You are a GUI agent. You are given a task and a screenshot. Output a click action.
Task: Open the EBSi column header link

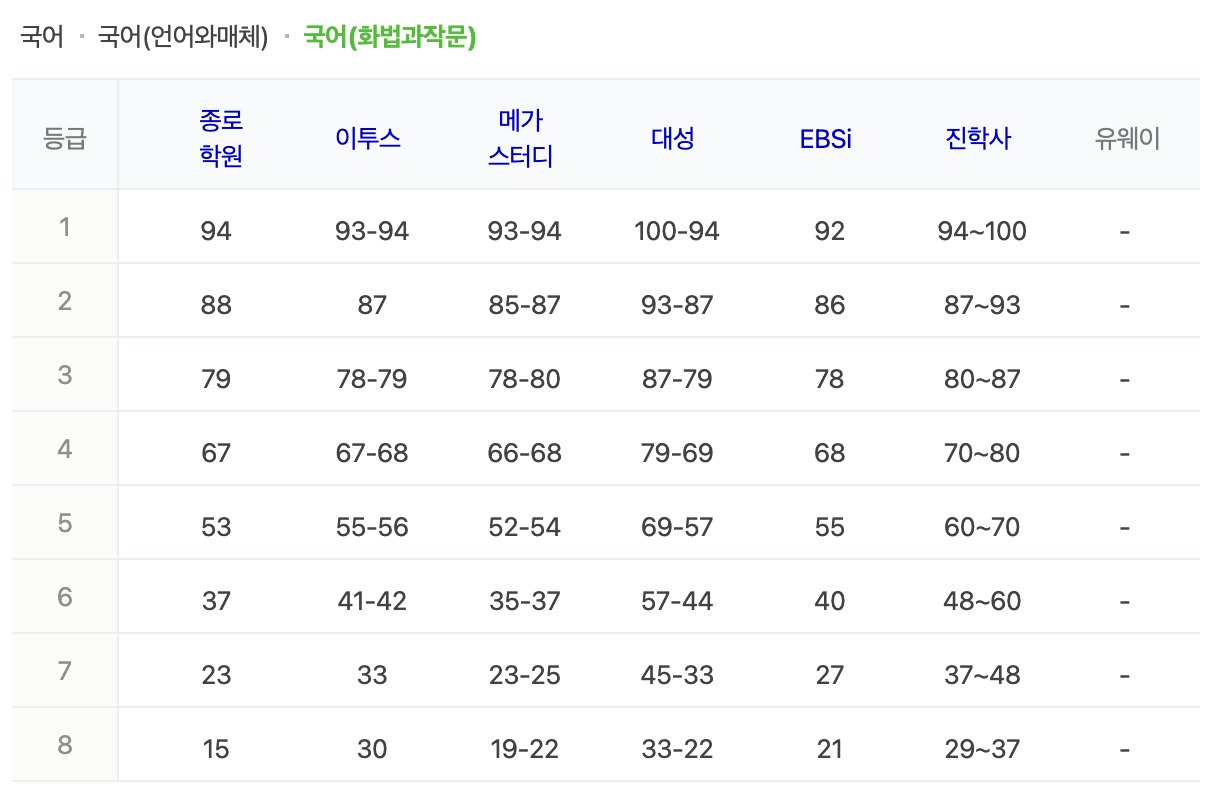click(827, 138)
